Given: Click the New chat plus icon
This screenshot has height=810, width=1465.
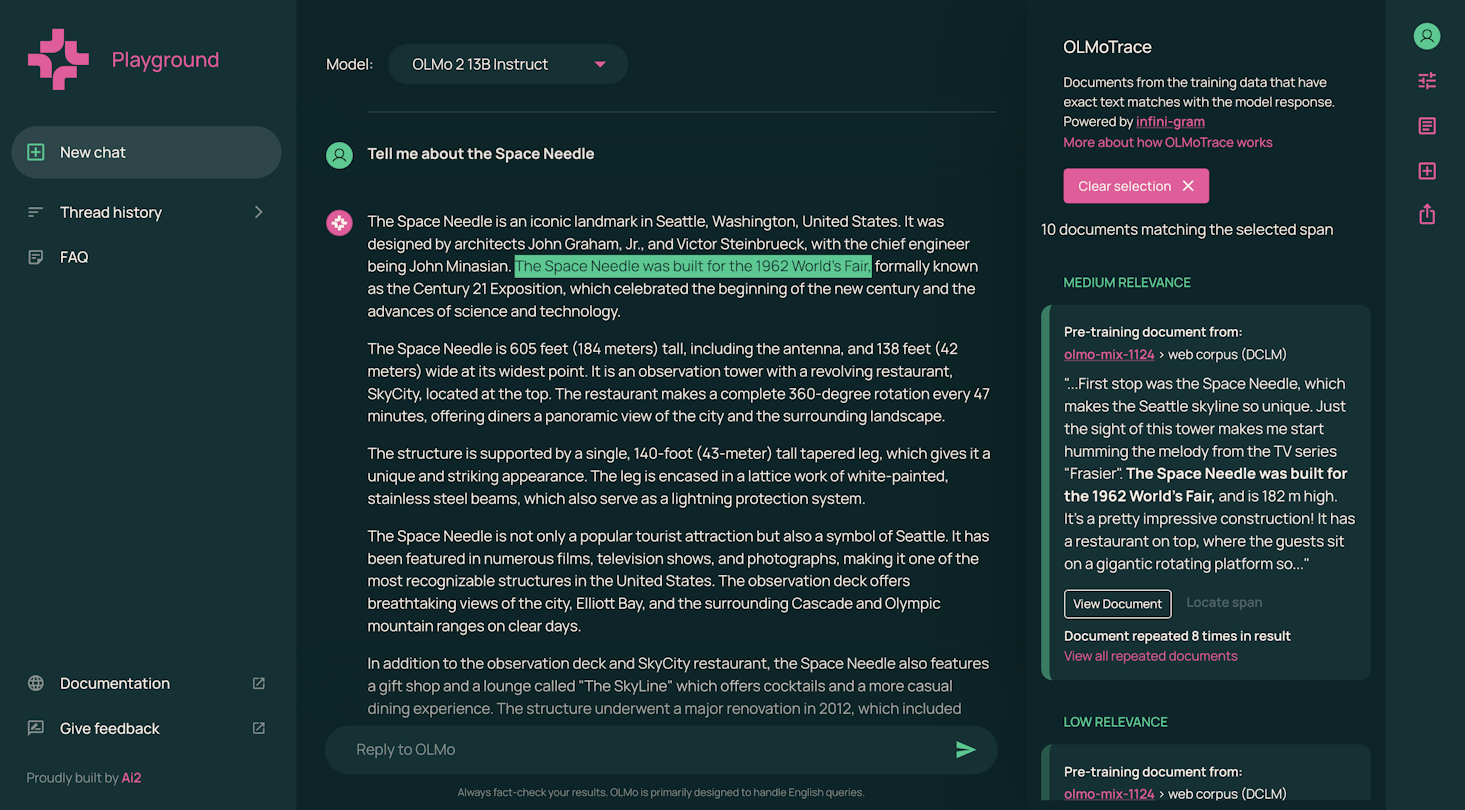Looking at the screenshot, I should [x=36, y=152].
